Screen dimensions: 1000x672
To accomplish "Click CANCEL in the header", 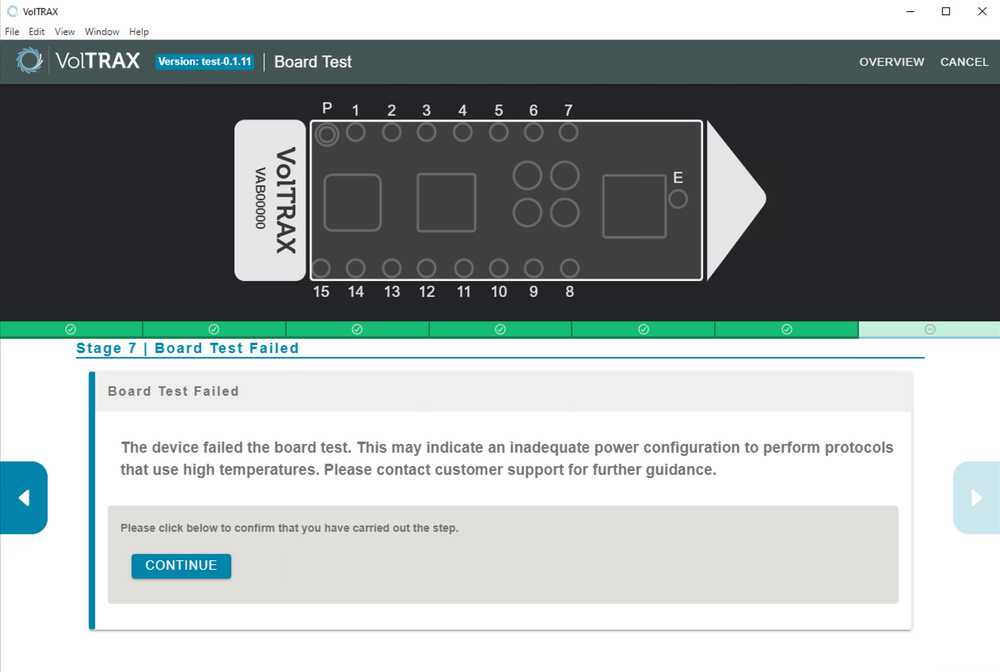I will tap(964, 62).
